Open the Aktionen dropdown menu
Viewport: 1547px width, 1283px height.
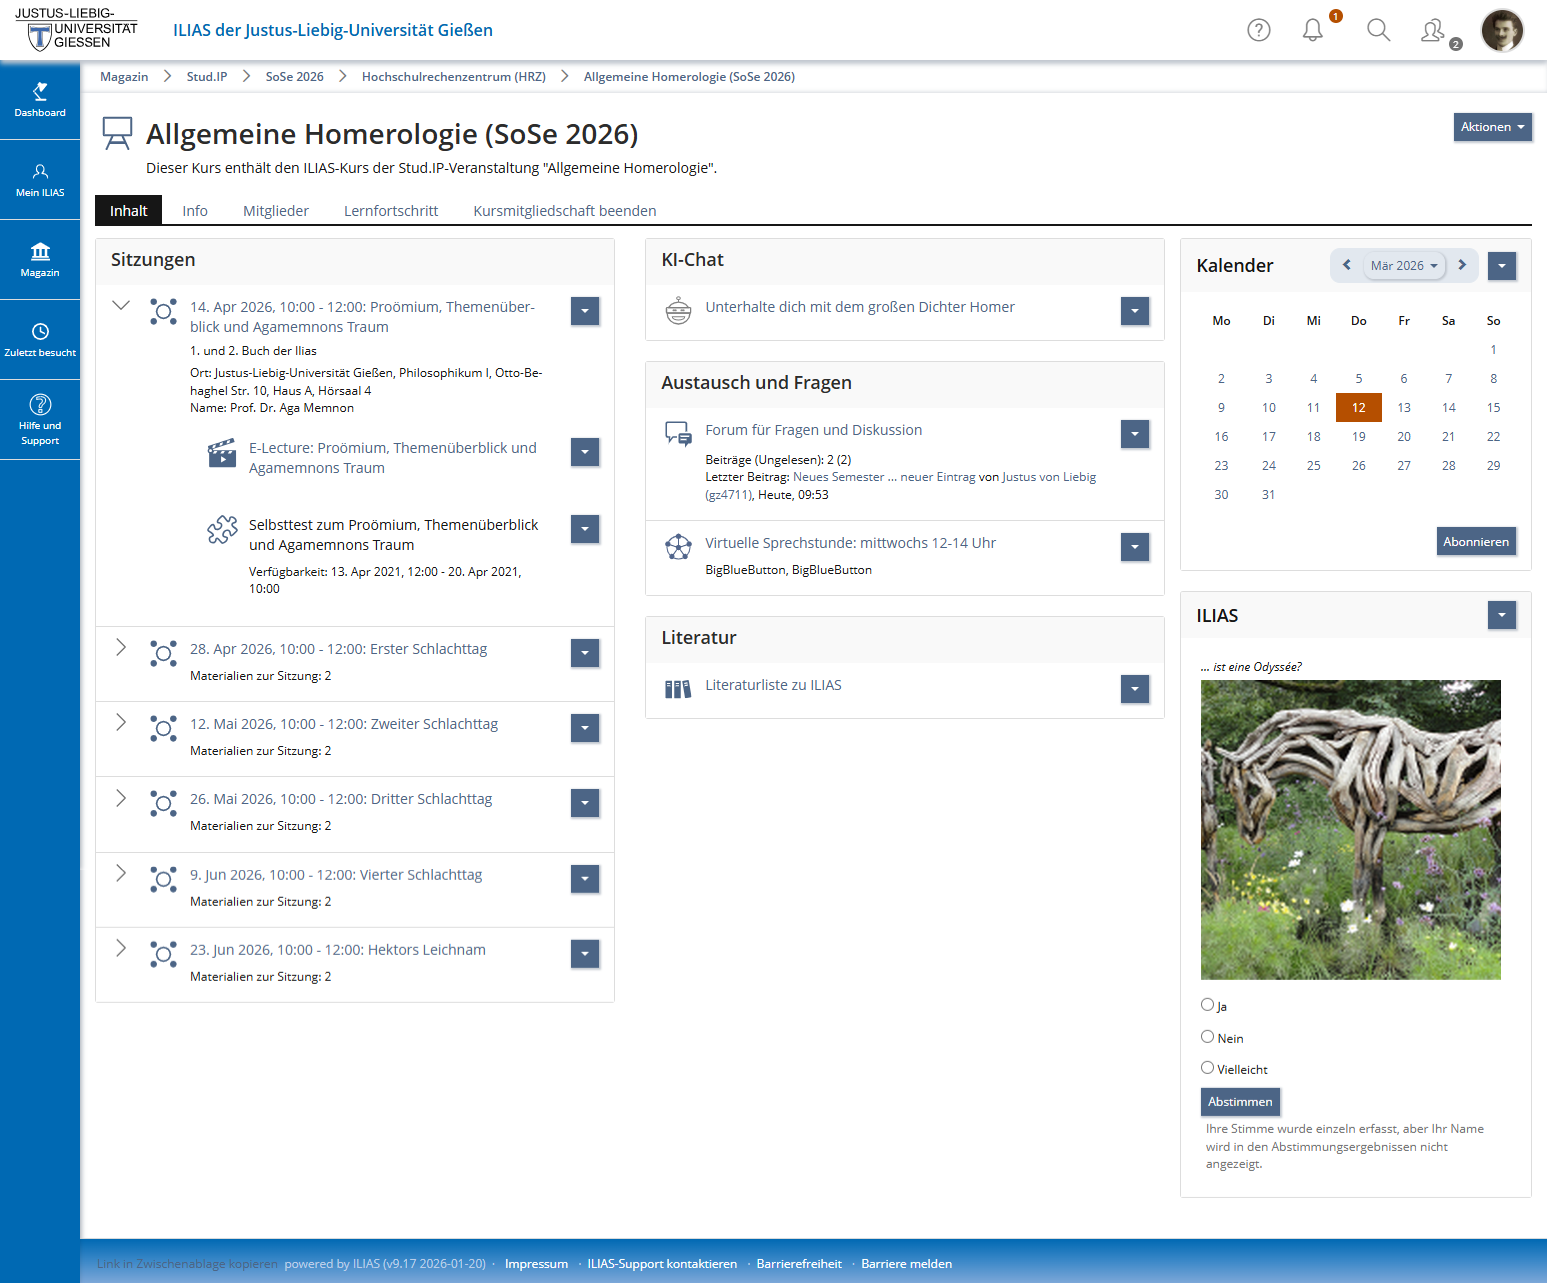point(1492,127)
